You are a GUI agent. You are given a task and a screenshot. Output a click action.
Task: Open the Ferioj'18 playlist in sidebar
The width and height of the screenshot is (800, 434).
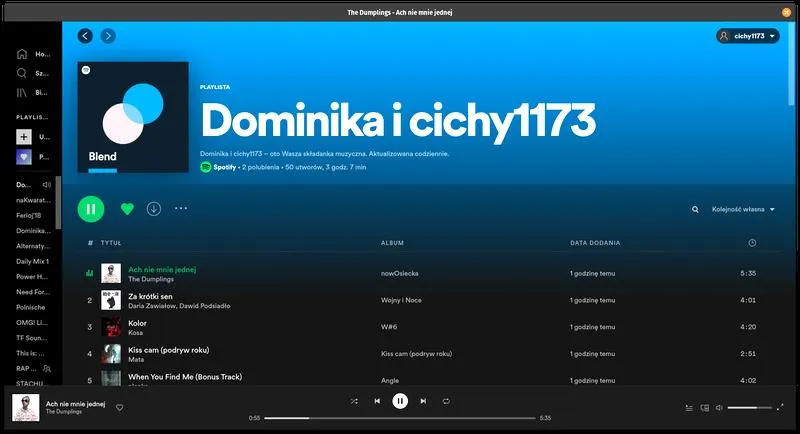pyautogui.click(x=29, y=216)
